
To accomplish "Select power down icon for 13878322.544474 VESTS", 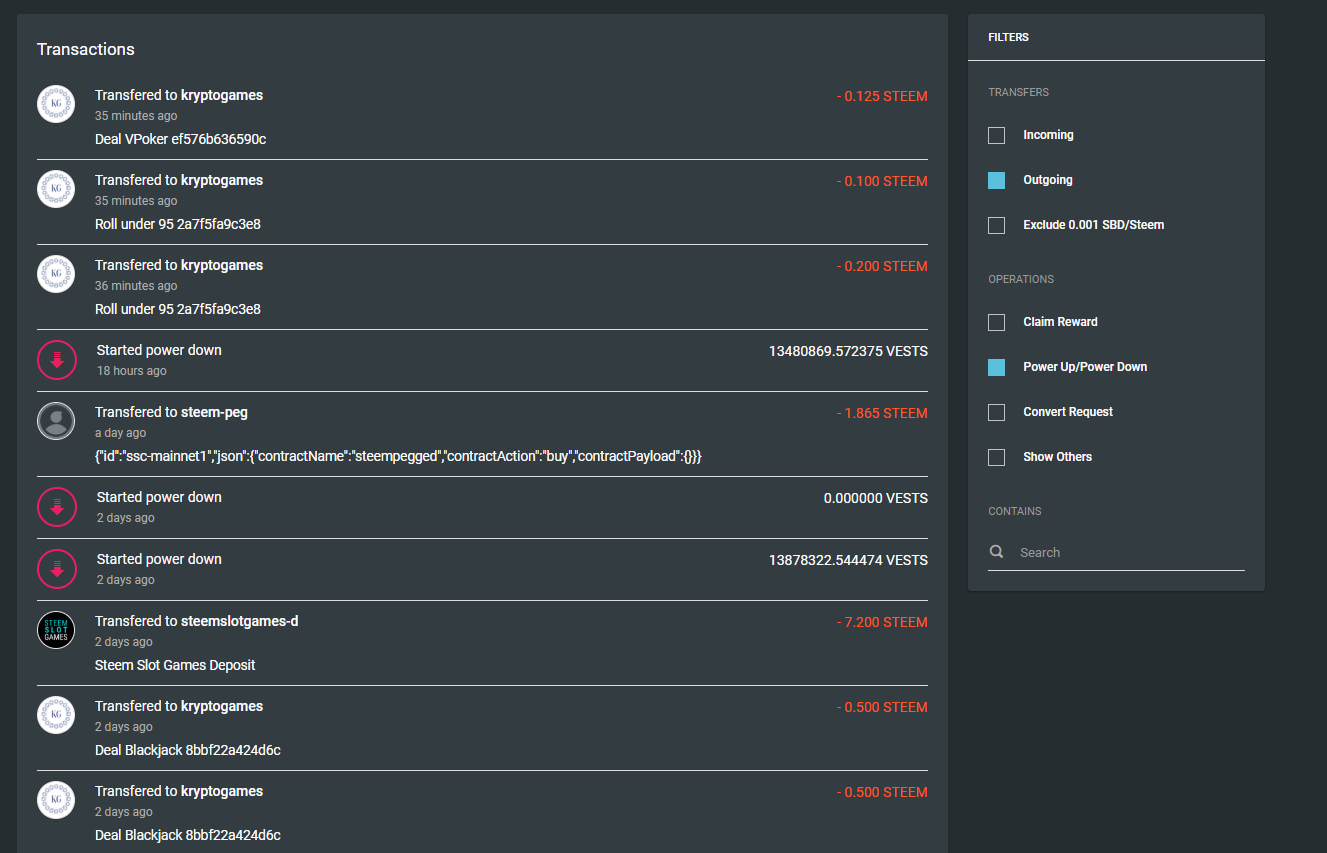I will 57,569.
